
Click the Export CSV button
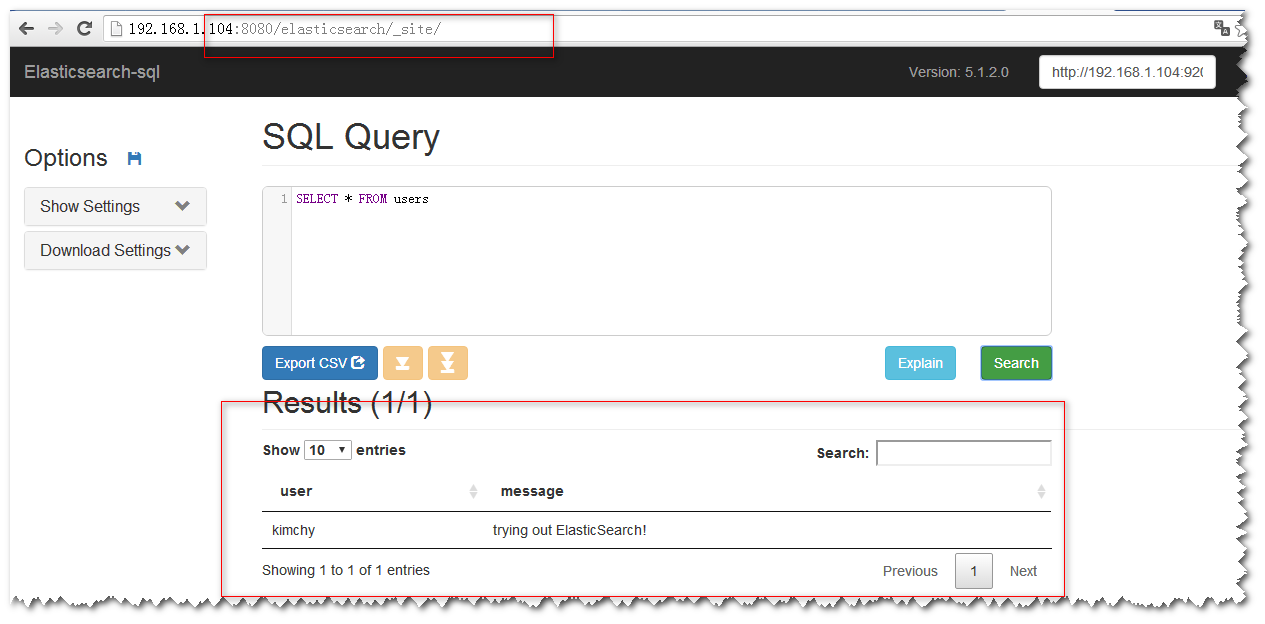pos(320,363)
